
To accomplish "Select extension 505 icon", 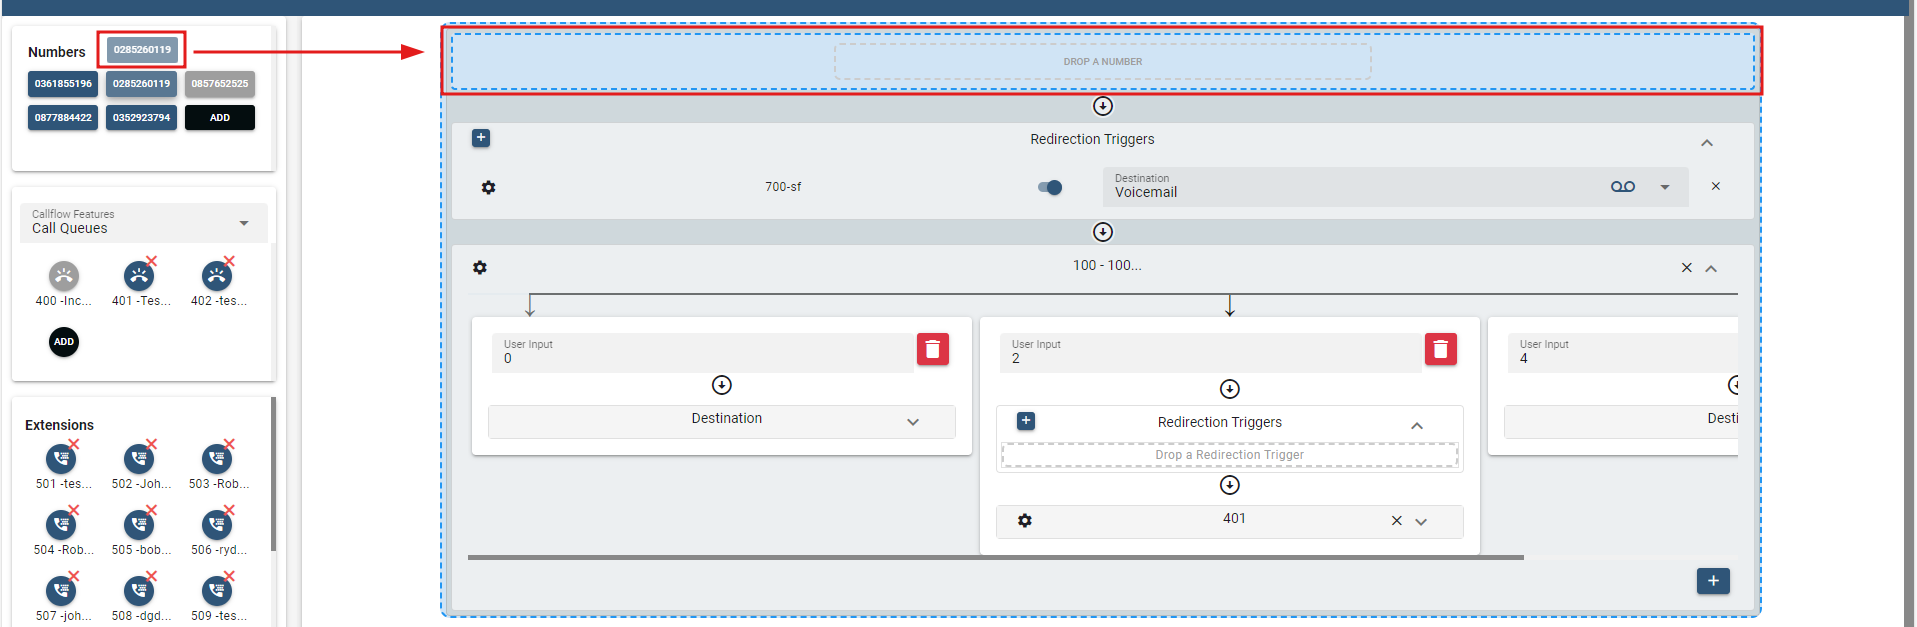I will (x=139, y=525).
